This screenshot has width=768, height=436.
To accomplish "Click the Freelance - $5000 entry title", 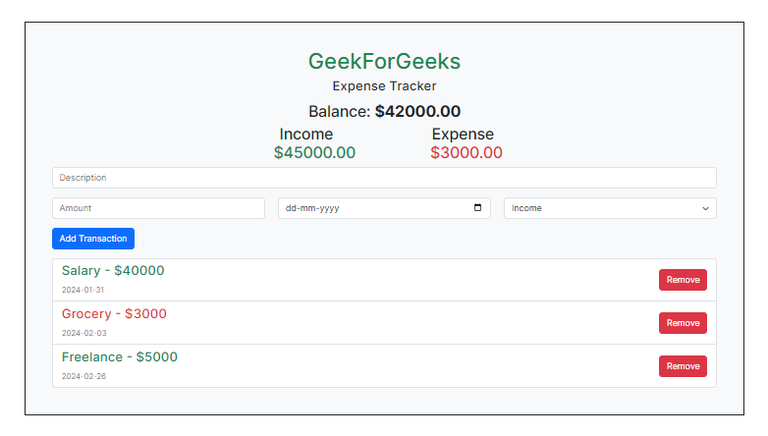I will (x=119, y=357).
